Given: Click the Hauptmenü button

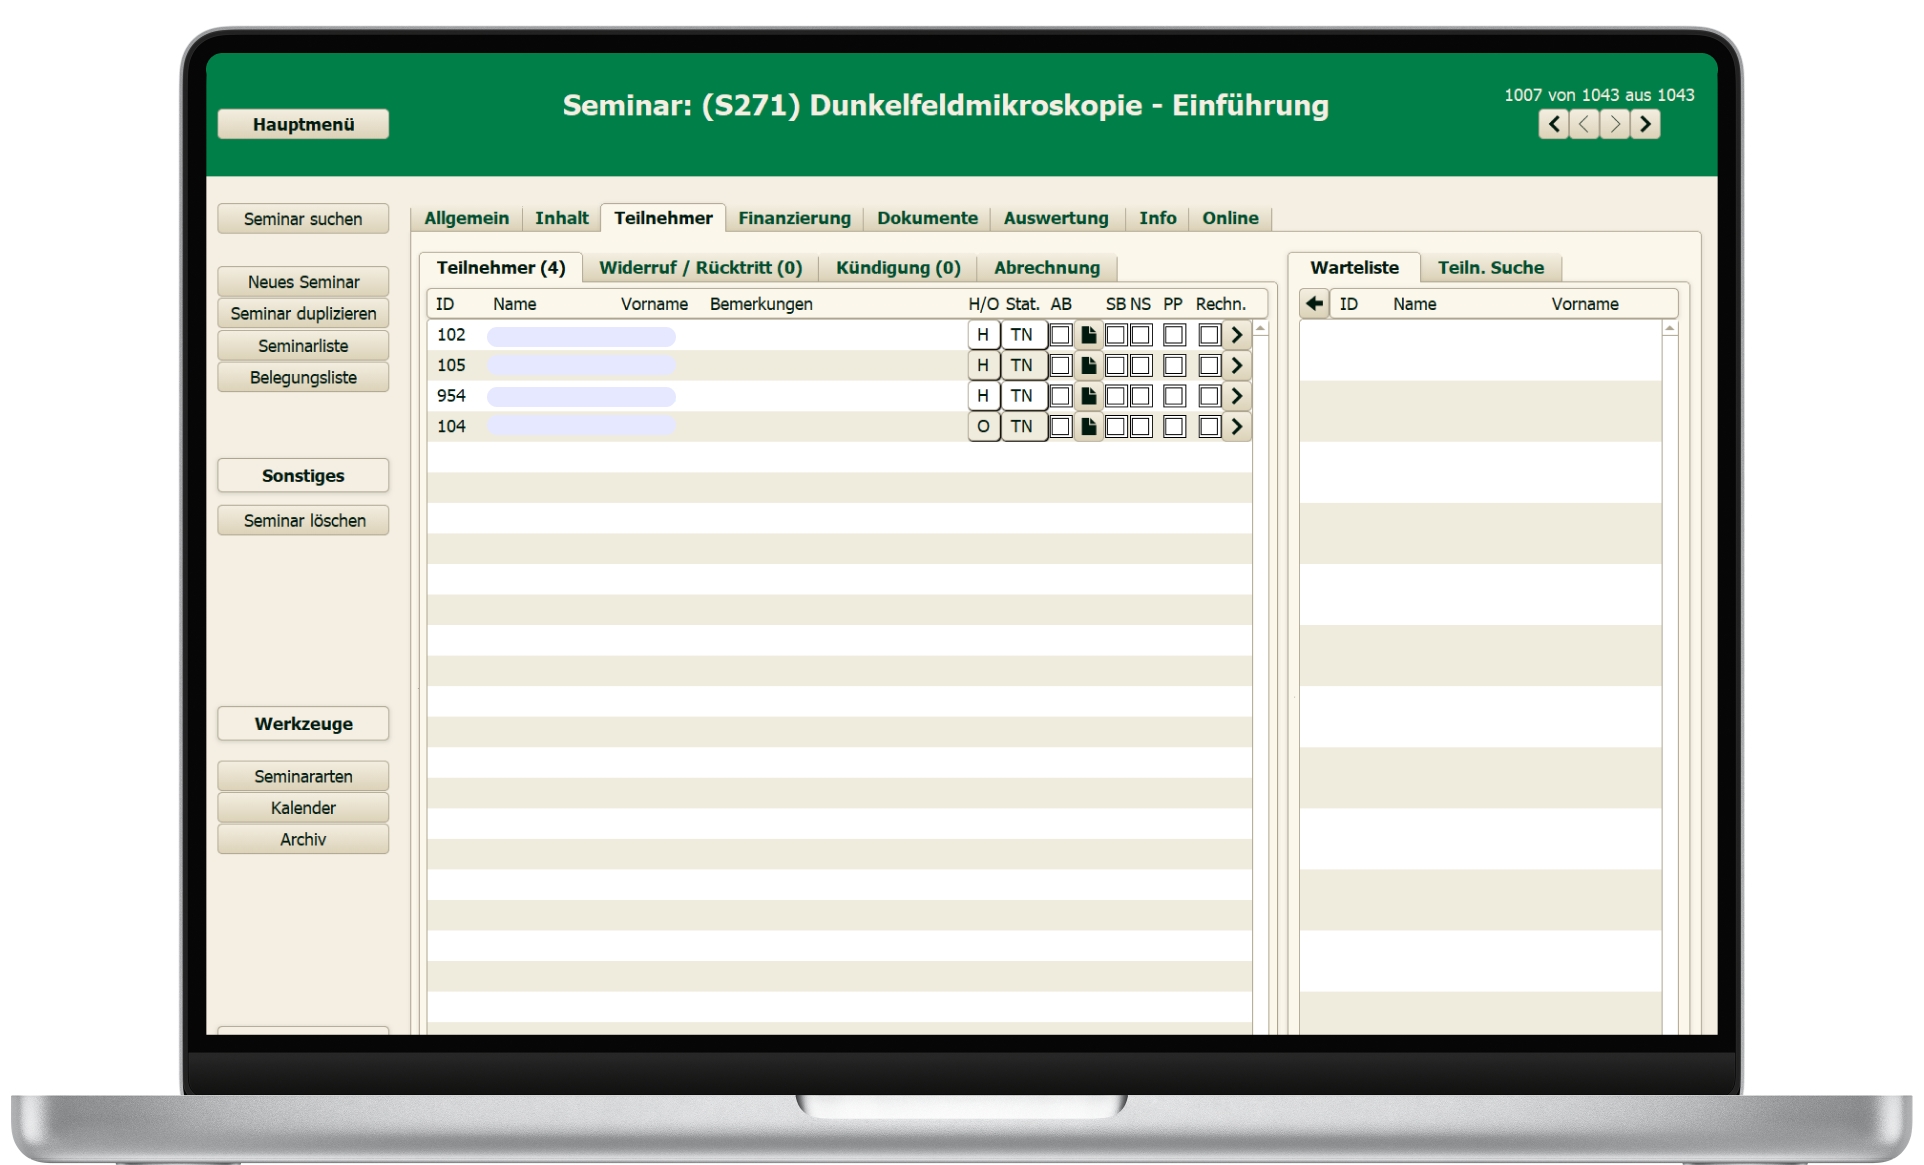Looking at the screenshot, I should point(303,124).
